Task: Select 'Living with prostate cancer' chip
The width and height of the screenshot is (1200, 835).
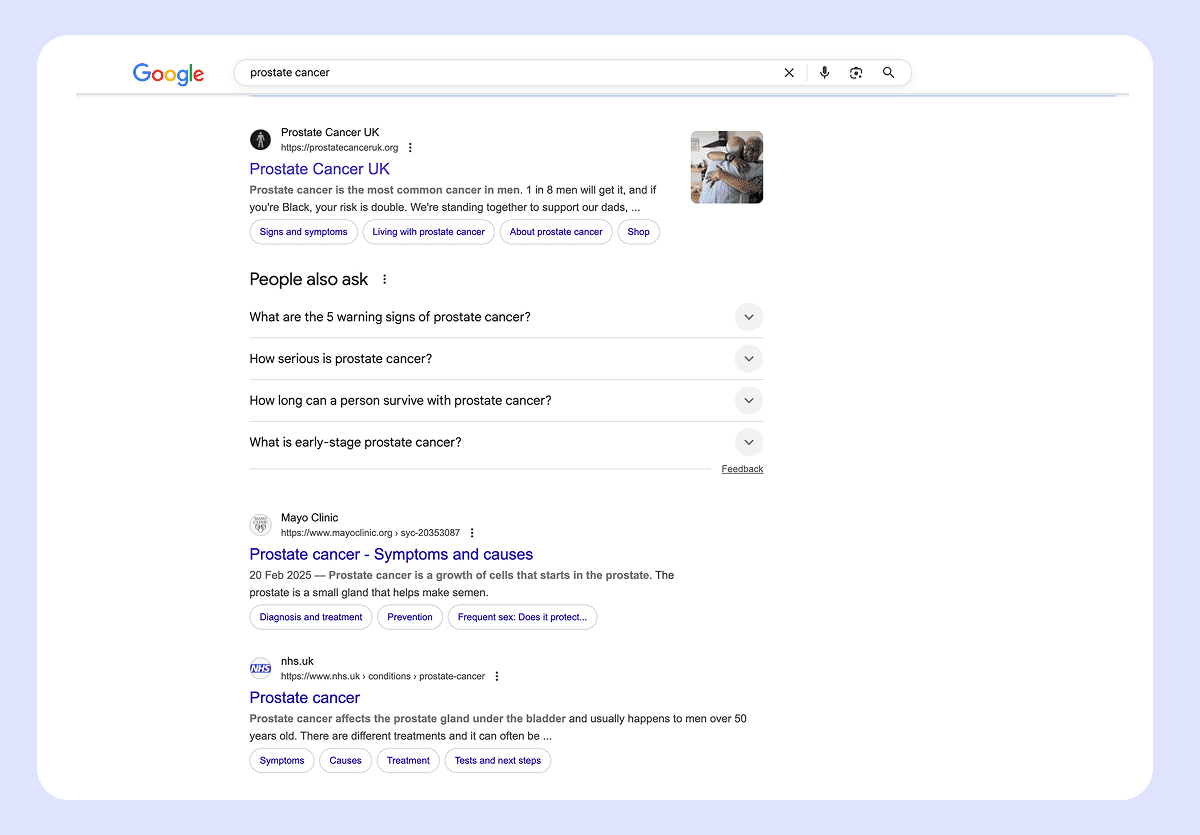Action: coord(428,232)
